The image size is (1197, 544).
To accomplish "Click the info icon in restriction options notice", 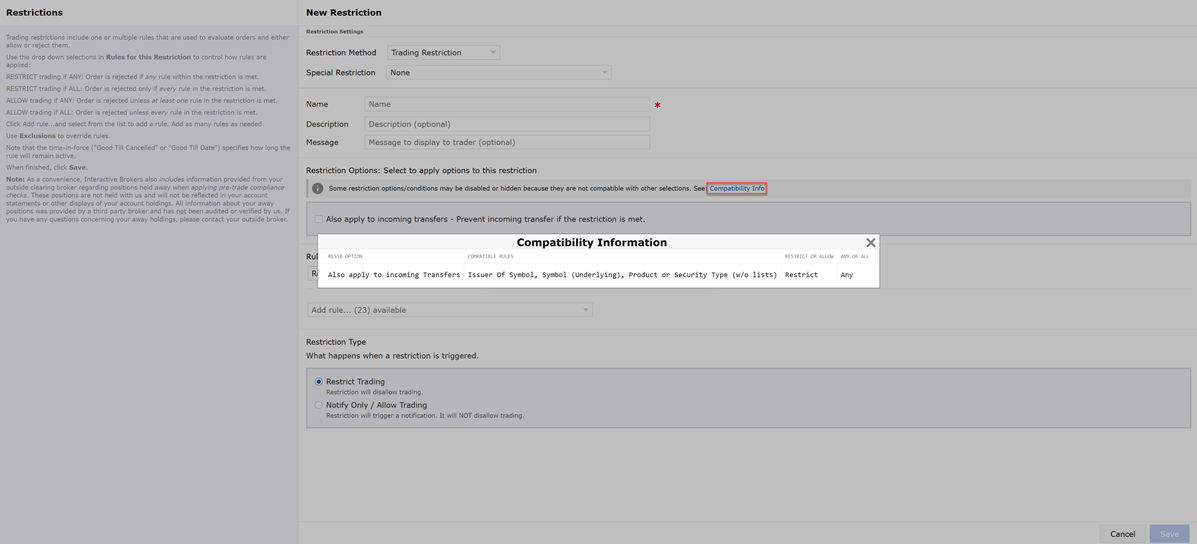I will [x=317, y=188].
